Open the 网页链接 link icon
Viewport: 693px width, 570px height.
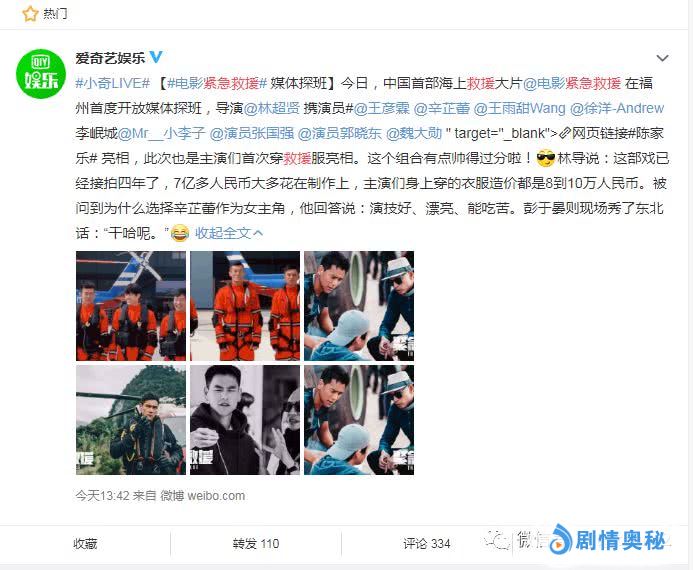pyautogui.click(x=565, y=133)
